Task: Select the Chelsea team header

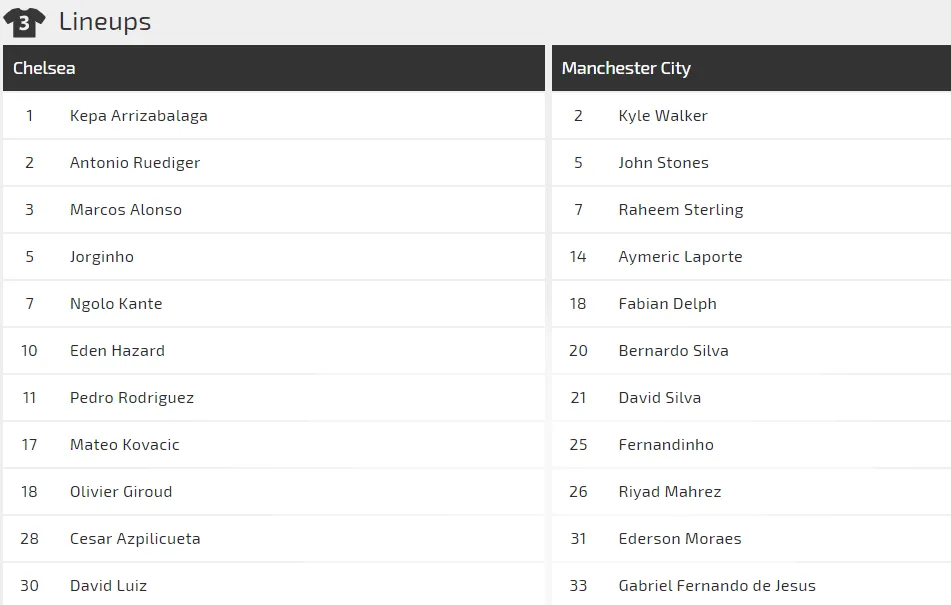Action: coord(44,68)
